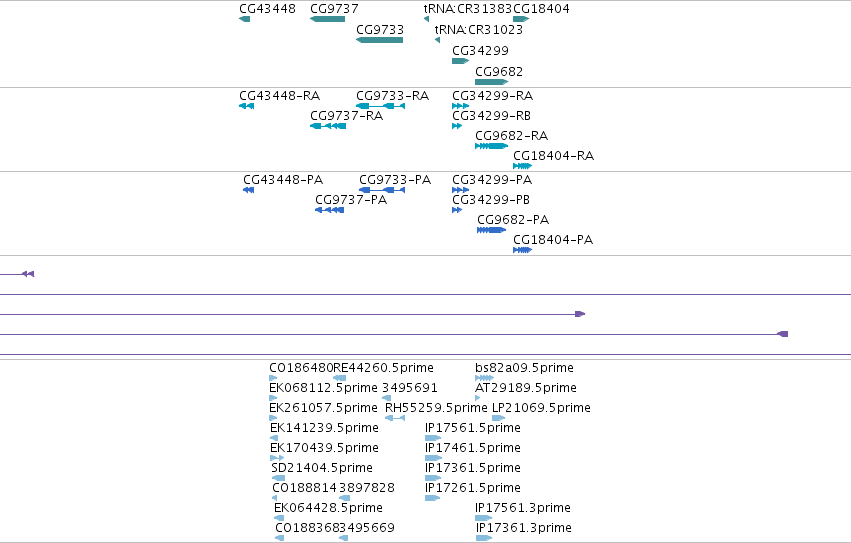Image resolution: width=851 pixels, height=543 pixels.
Task: Select EST label IP17261.5prime
Action: 473,489
